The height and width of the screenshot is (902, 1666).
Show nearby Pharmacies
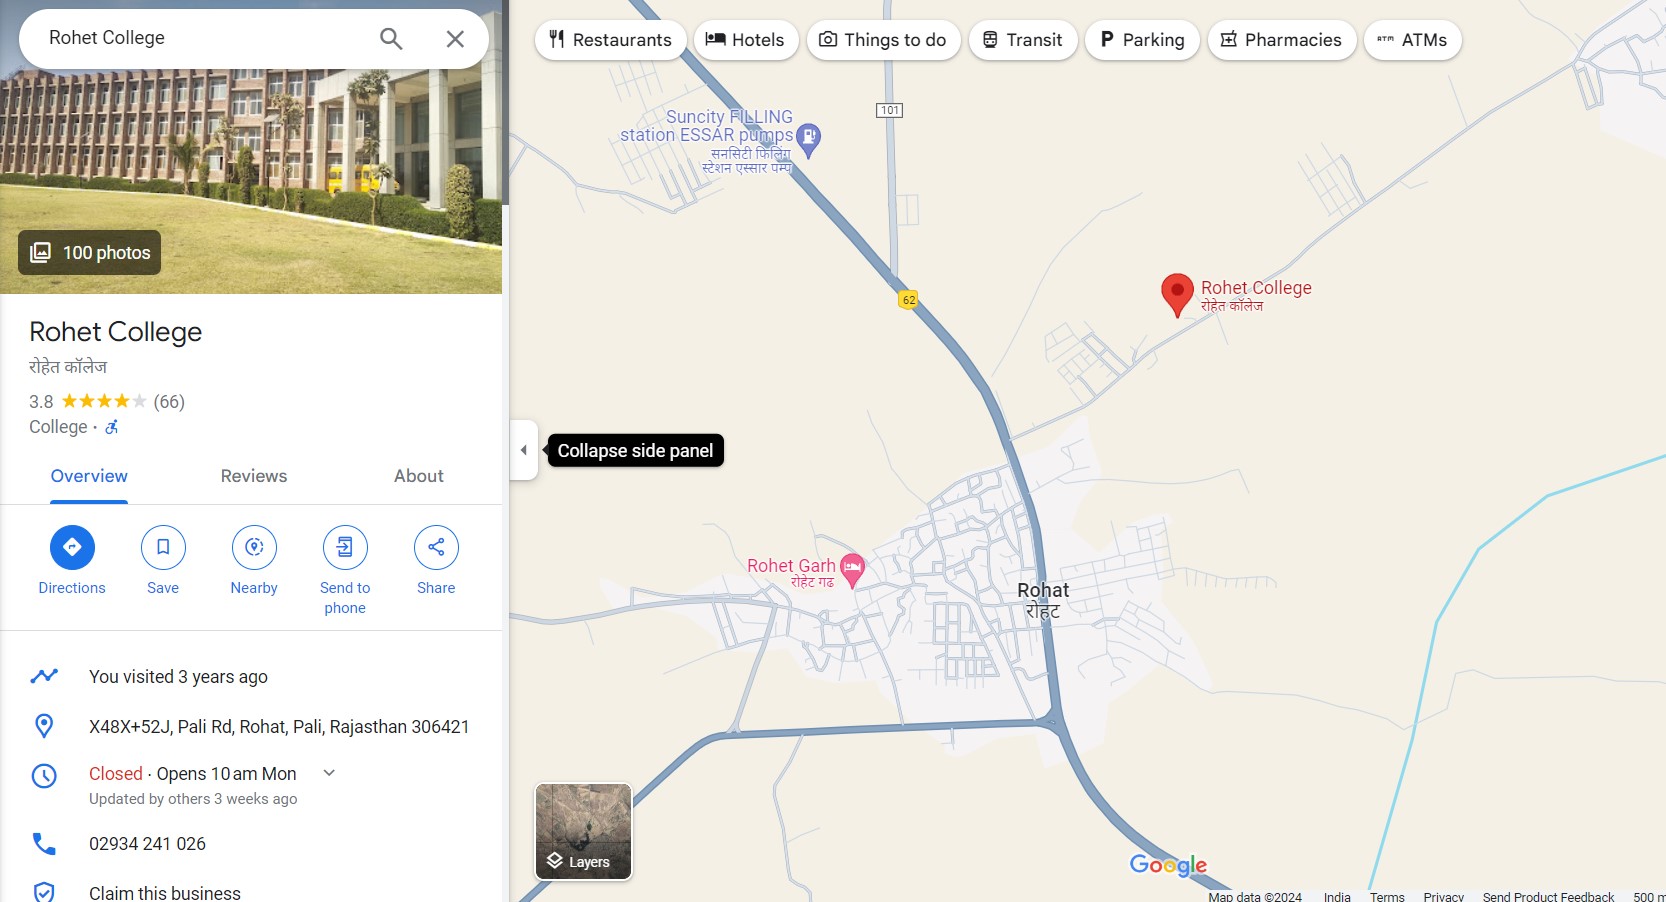(x=1281, y=40)
